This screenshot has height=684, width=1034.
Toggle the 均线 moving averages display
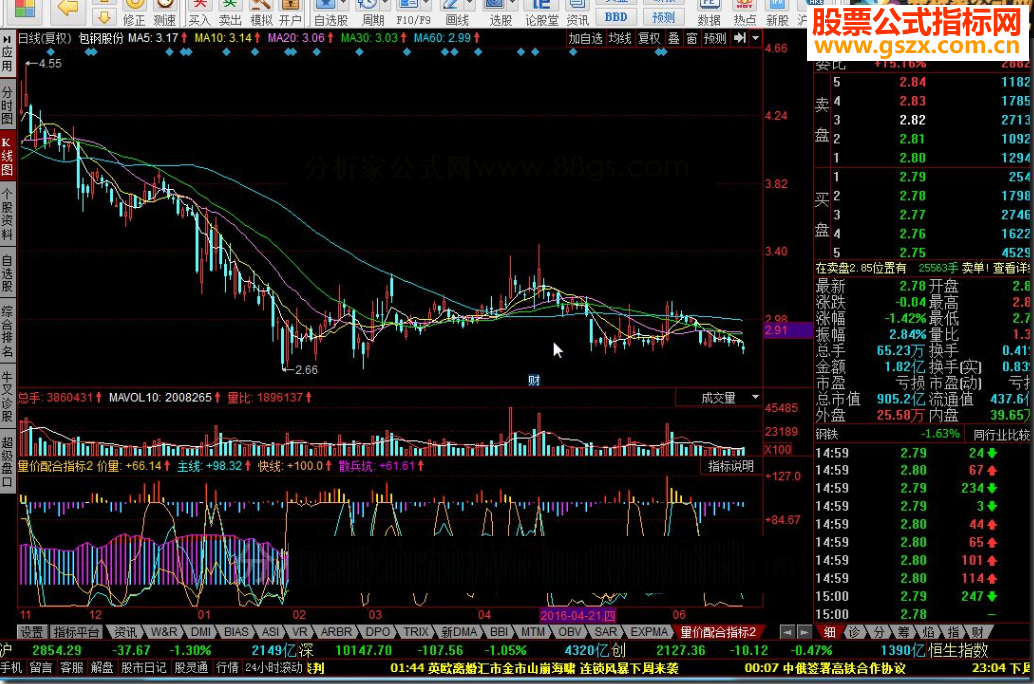tap(620, 38)
